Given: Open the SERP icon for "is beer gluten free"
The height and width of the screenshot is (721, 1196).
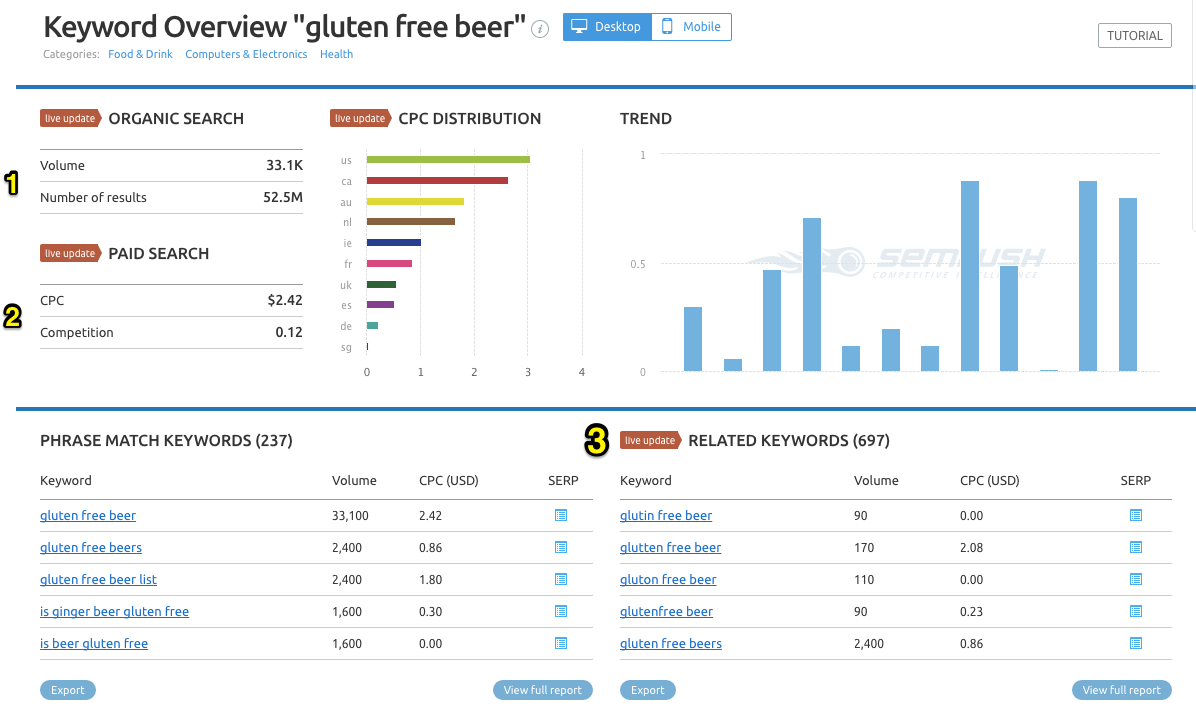Looking at the screenshot, I should pos(561,643).
